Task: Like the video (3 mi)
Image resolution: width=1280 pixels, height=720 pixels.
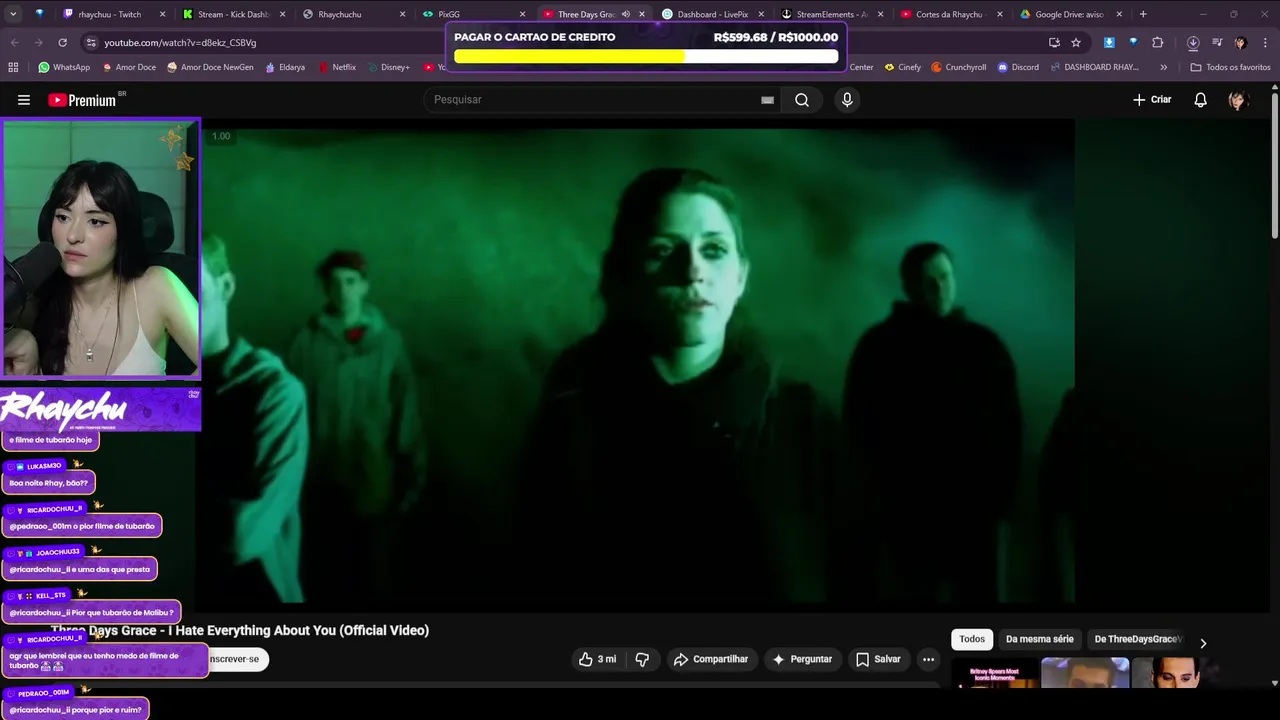Action: tap(597, 659)
